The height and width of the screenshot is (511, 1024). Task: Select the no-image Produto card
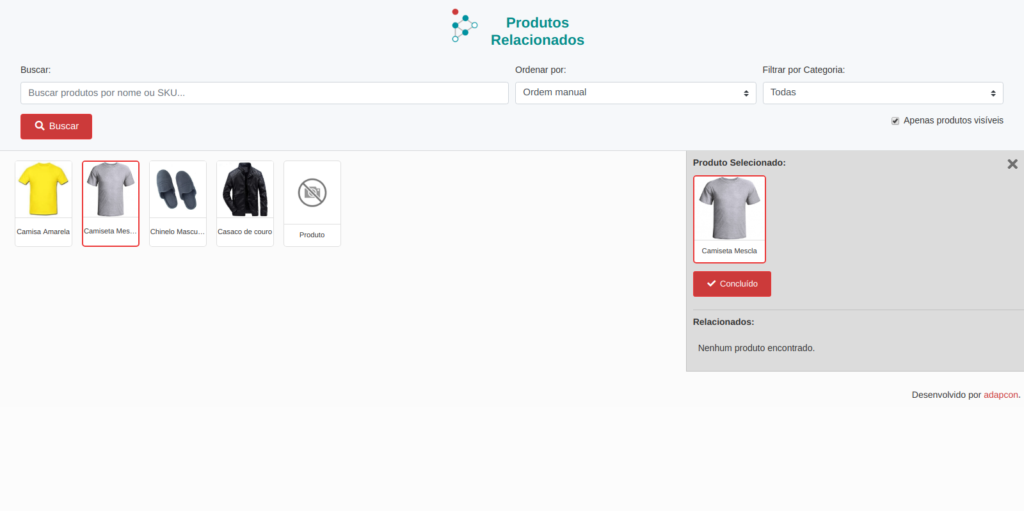(x=312, y=203)
